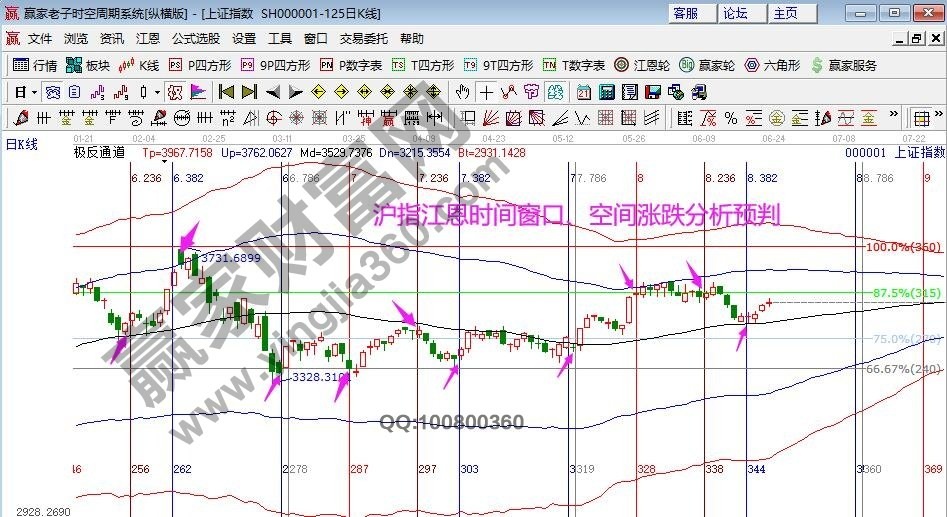
Task: Click the calendar date icon
Action: tap(584, 92)
